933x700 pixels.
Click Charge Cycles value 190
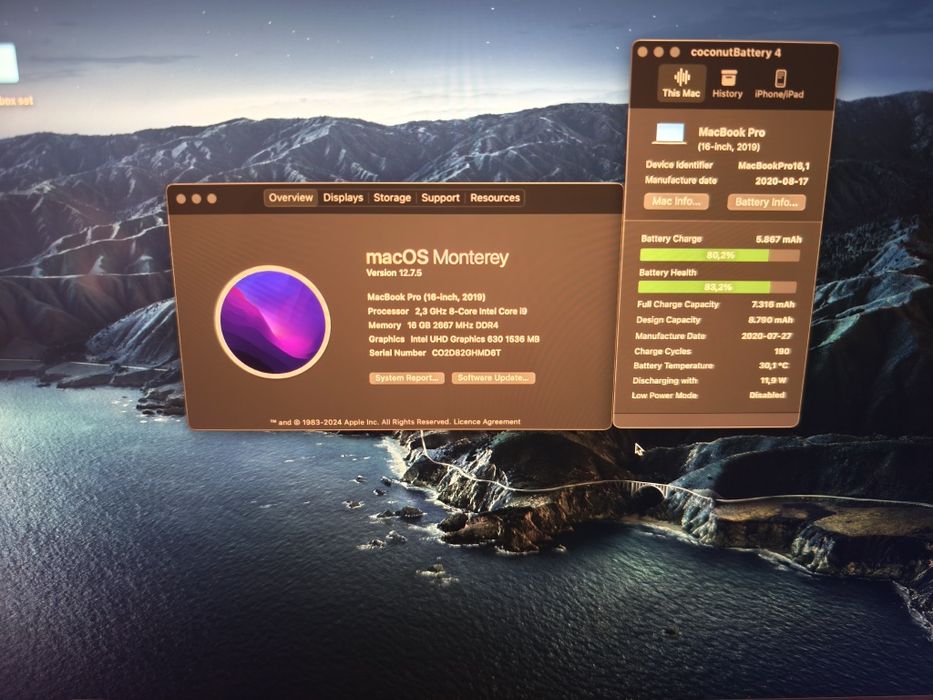(782, 351)
